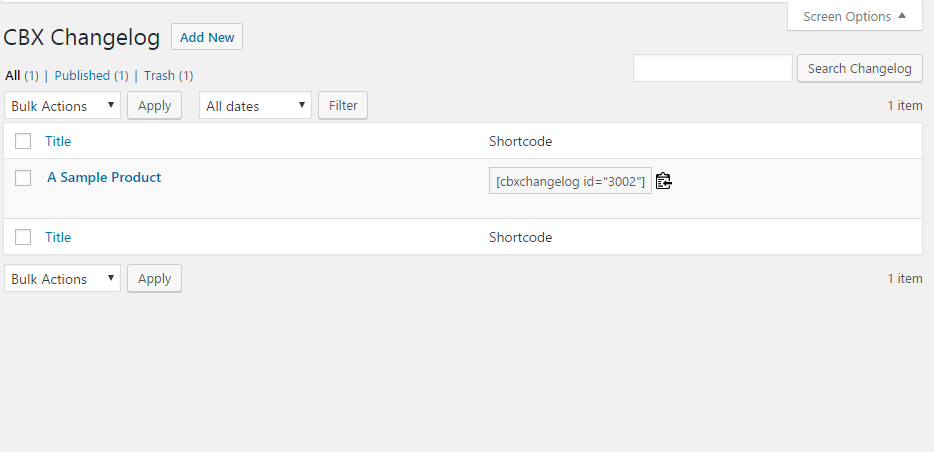Open the Trash view
The width and height of the screenshot is (934, 452).
coord(159,75)
